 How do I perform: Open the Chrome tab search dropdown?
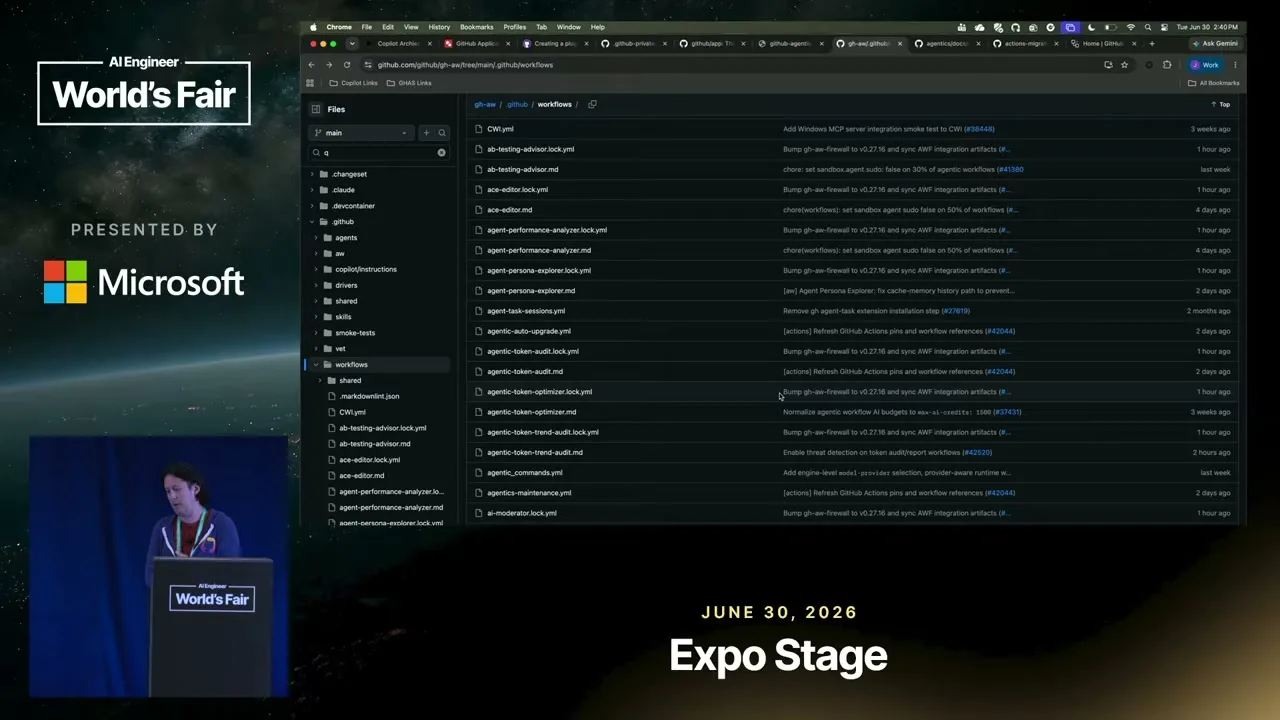(x=352, y=44)
